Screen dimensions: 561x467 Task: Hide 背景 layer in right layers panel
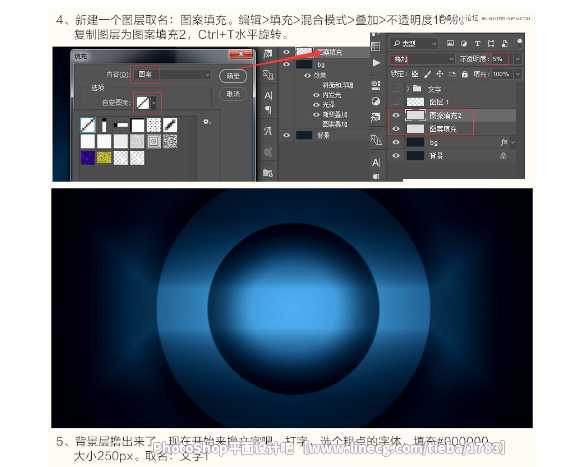pyautogui.click(x=396, y=156)
